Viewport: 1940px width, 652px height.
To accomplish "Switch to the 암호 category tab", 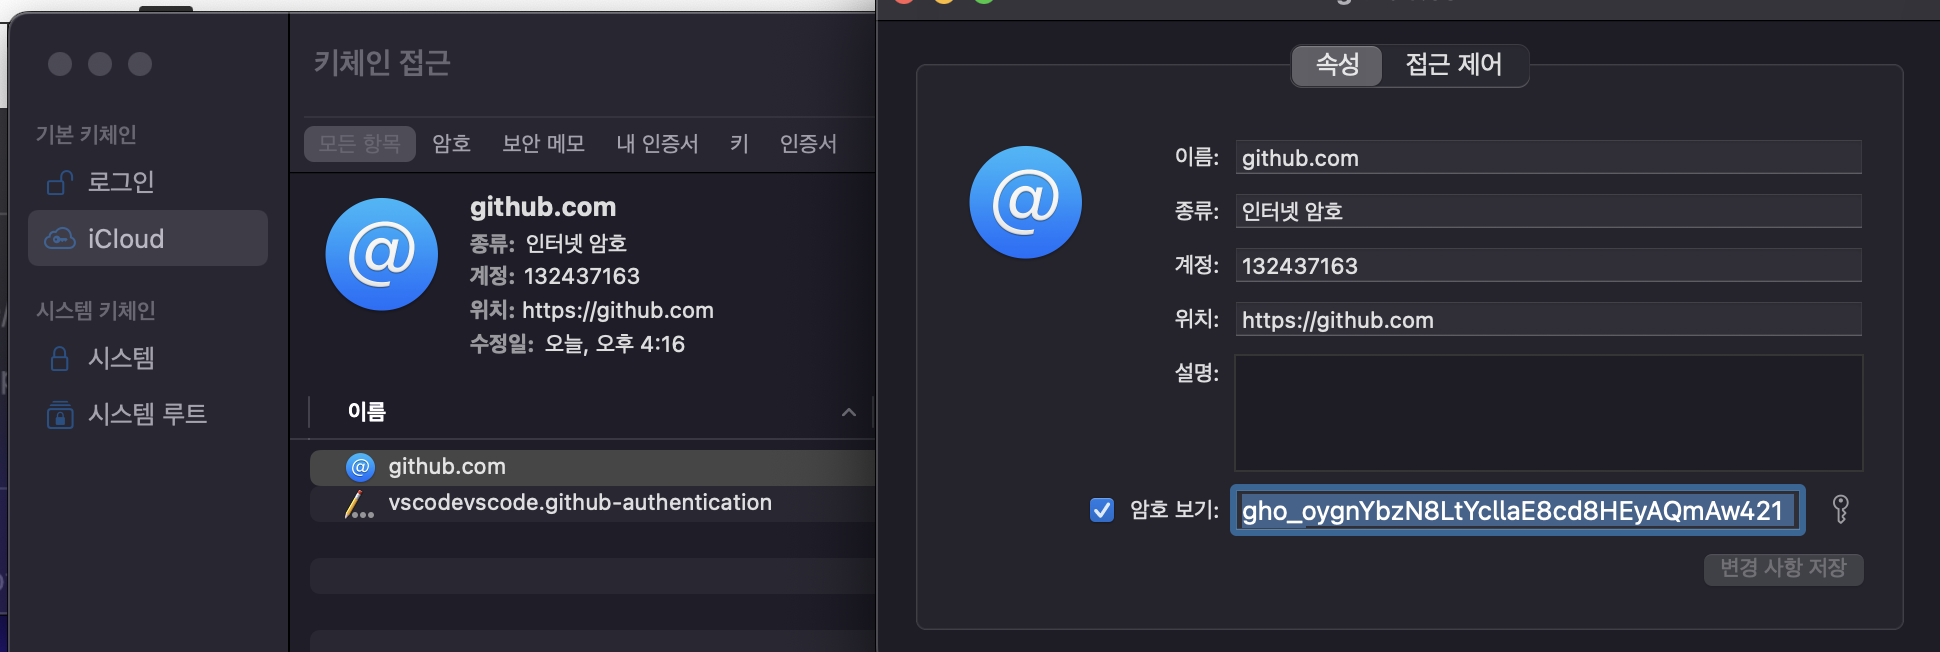I will (452, 144).
